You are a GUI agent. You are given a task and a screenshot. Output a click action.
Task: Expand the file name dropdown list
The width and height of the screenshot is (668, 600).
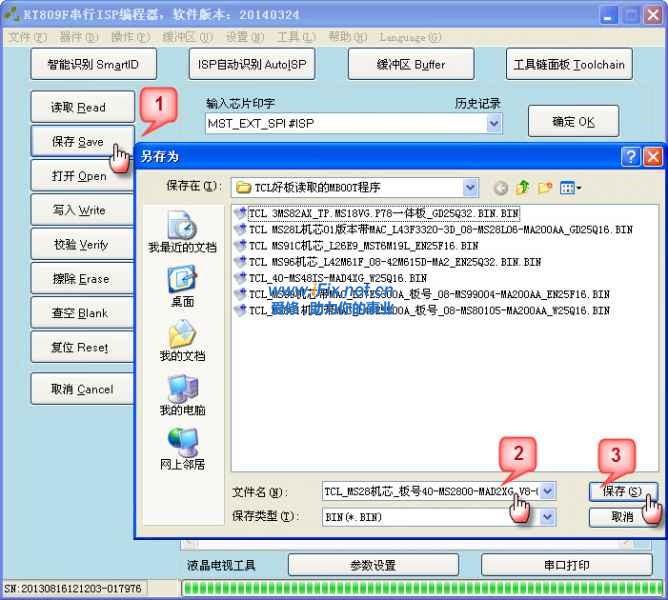(548, 491)
